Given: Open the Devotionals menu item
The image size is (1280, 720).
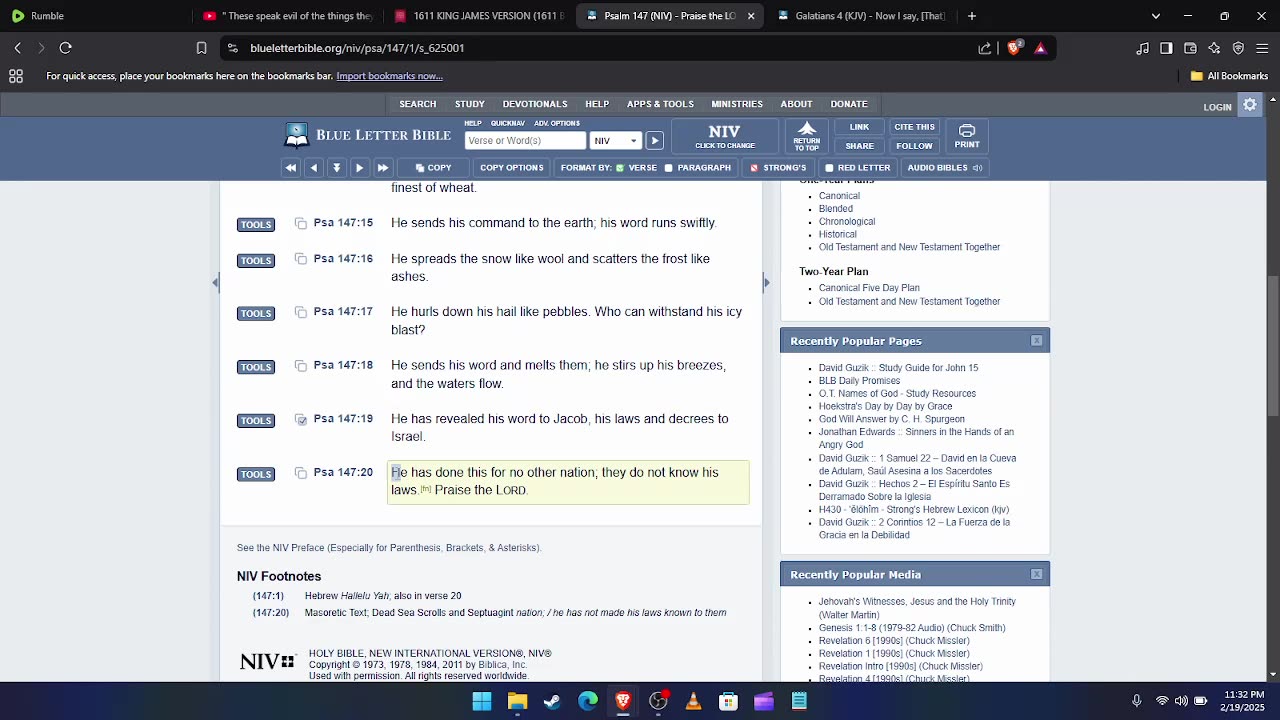Looking at the screenshot, I should click(x=535, y=104).
